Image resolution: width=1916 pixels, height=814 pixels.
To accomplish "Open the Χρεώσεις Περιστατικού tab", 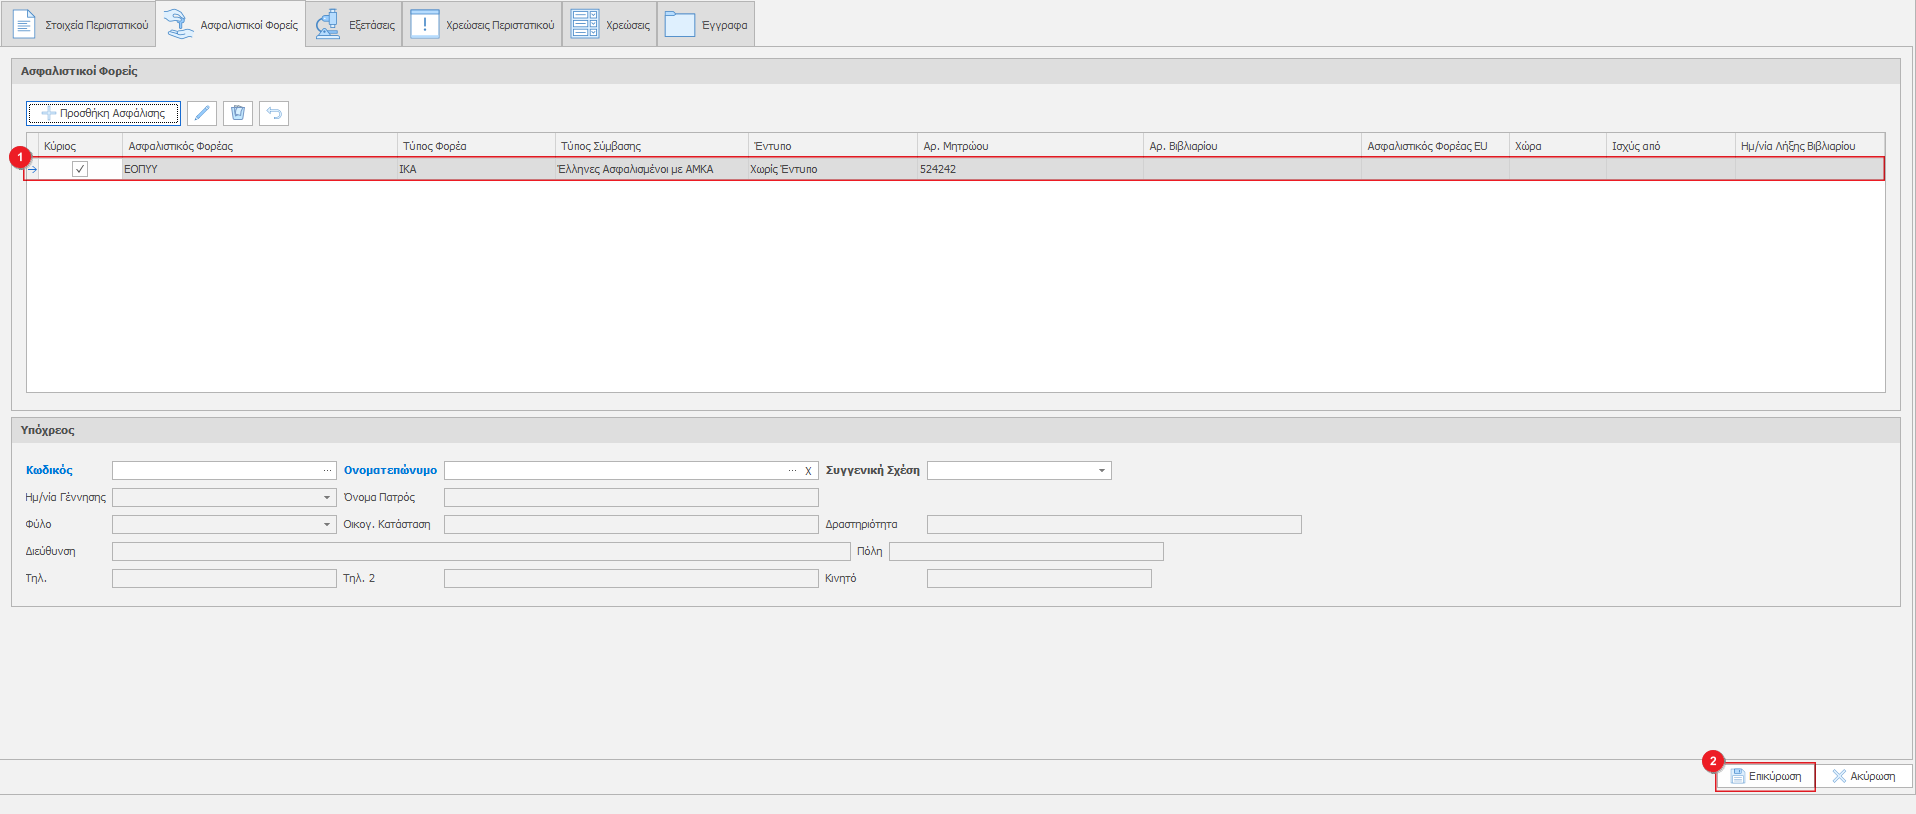I will tap(483, 25).
